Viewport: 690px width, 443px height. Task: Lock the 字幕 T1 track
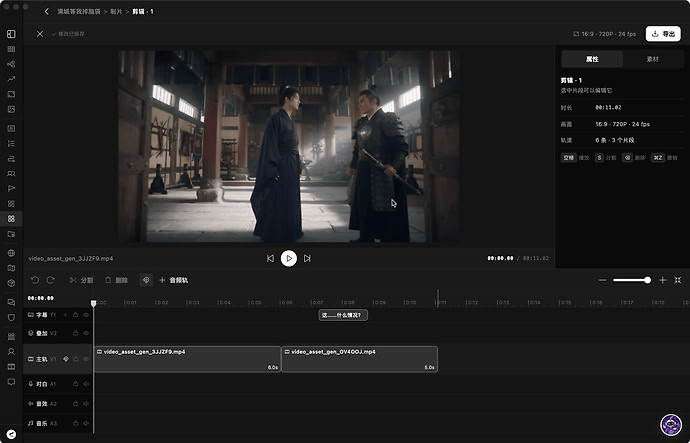[x=76, y=315]
